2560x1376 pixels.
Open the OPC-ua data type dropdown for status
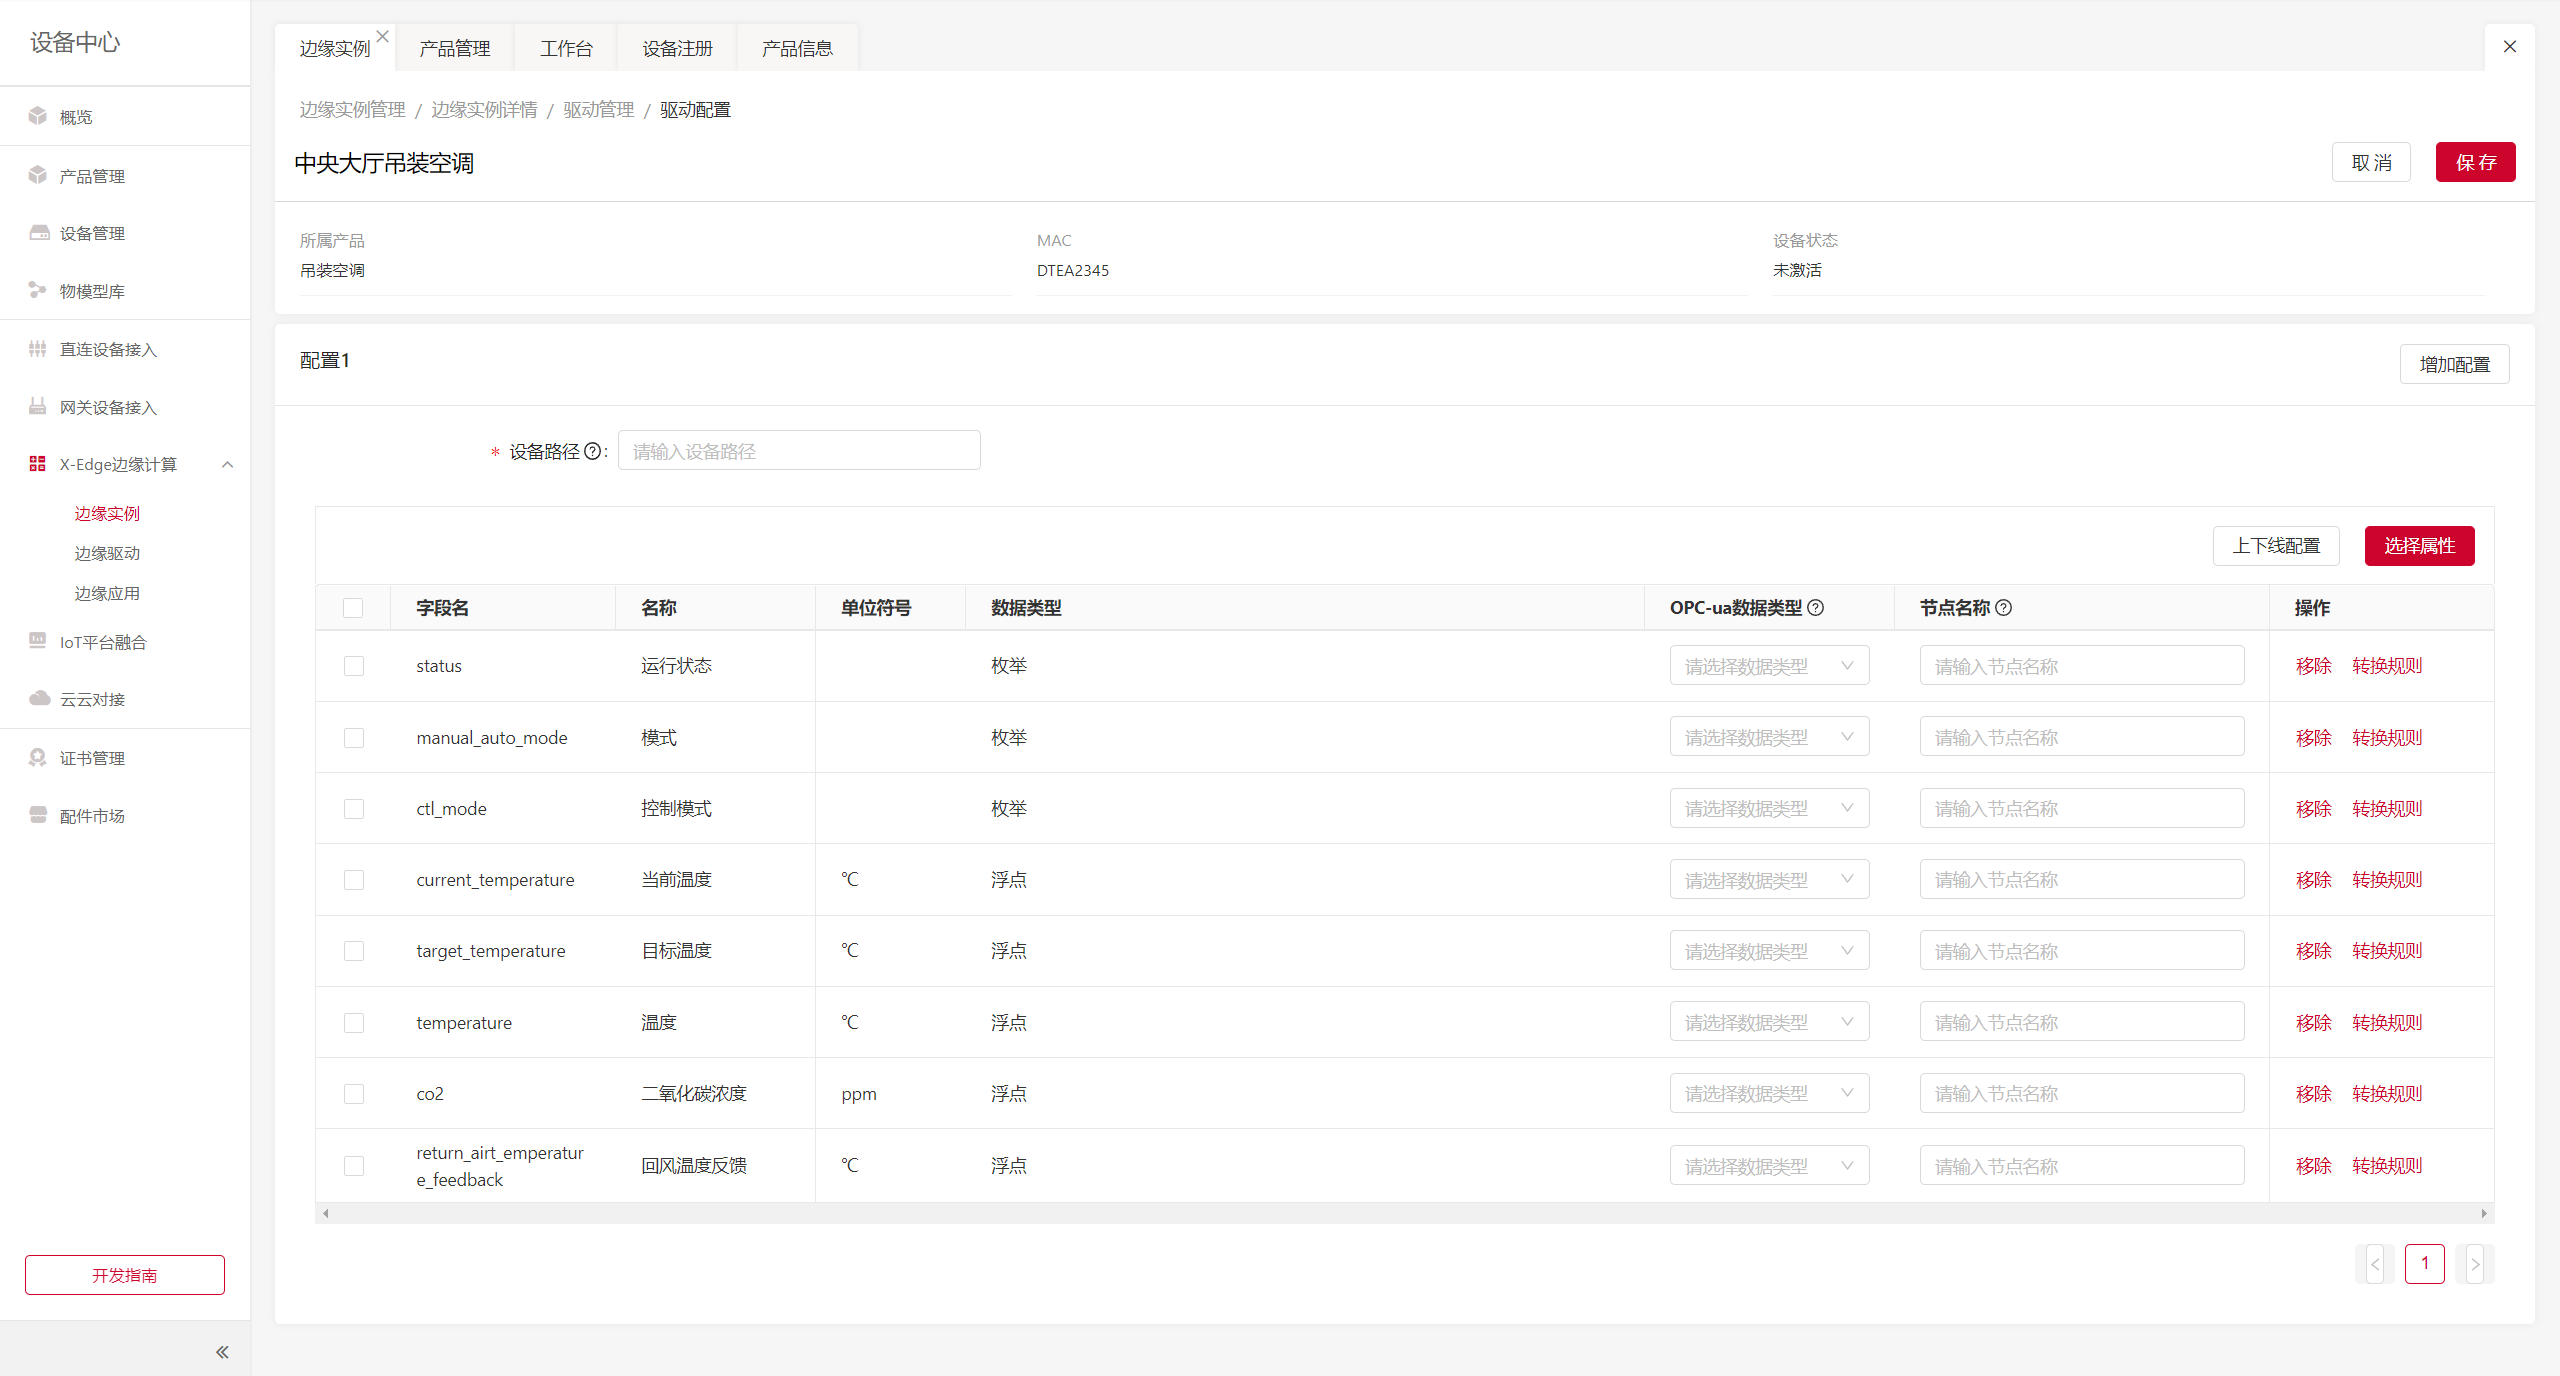point(1768,666)
